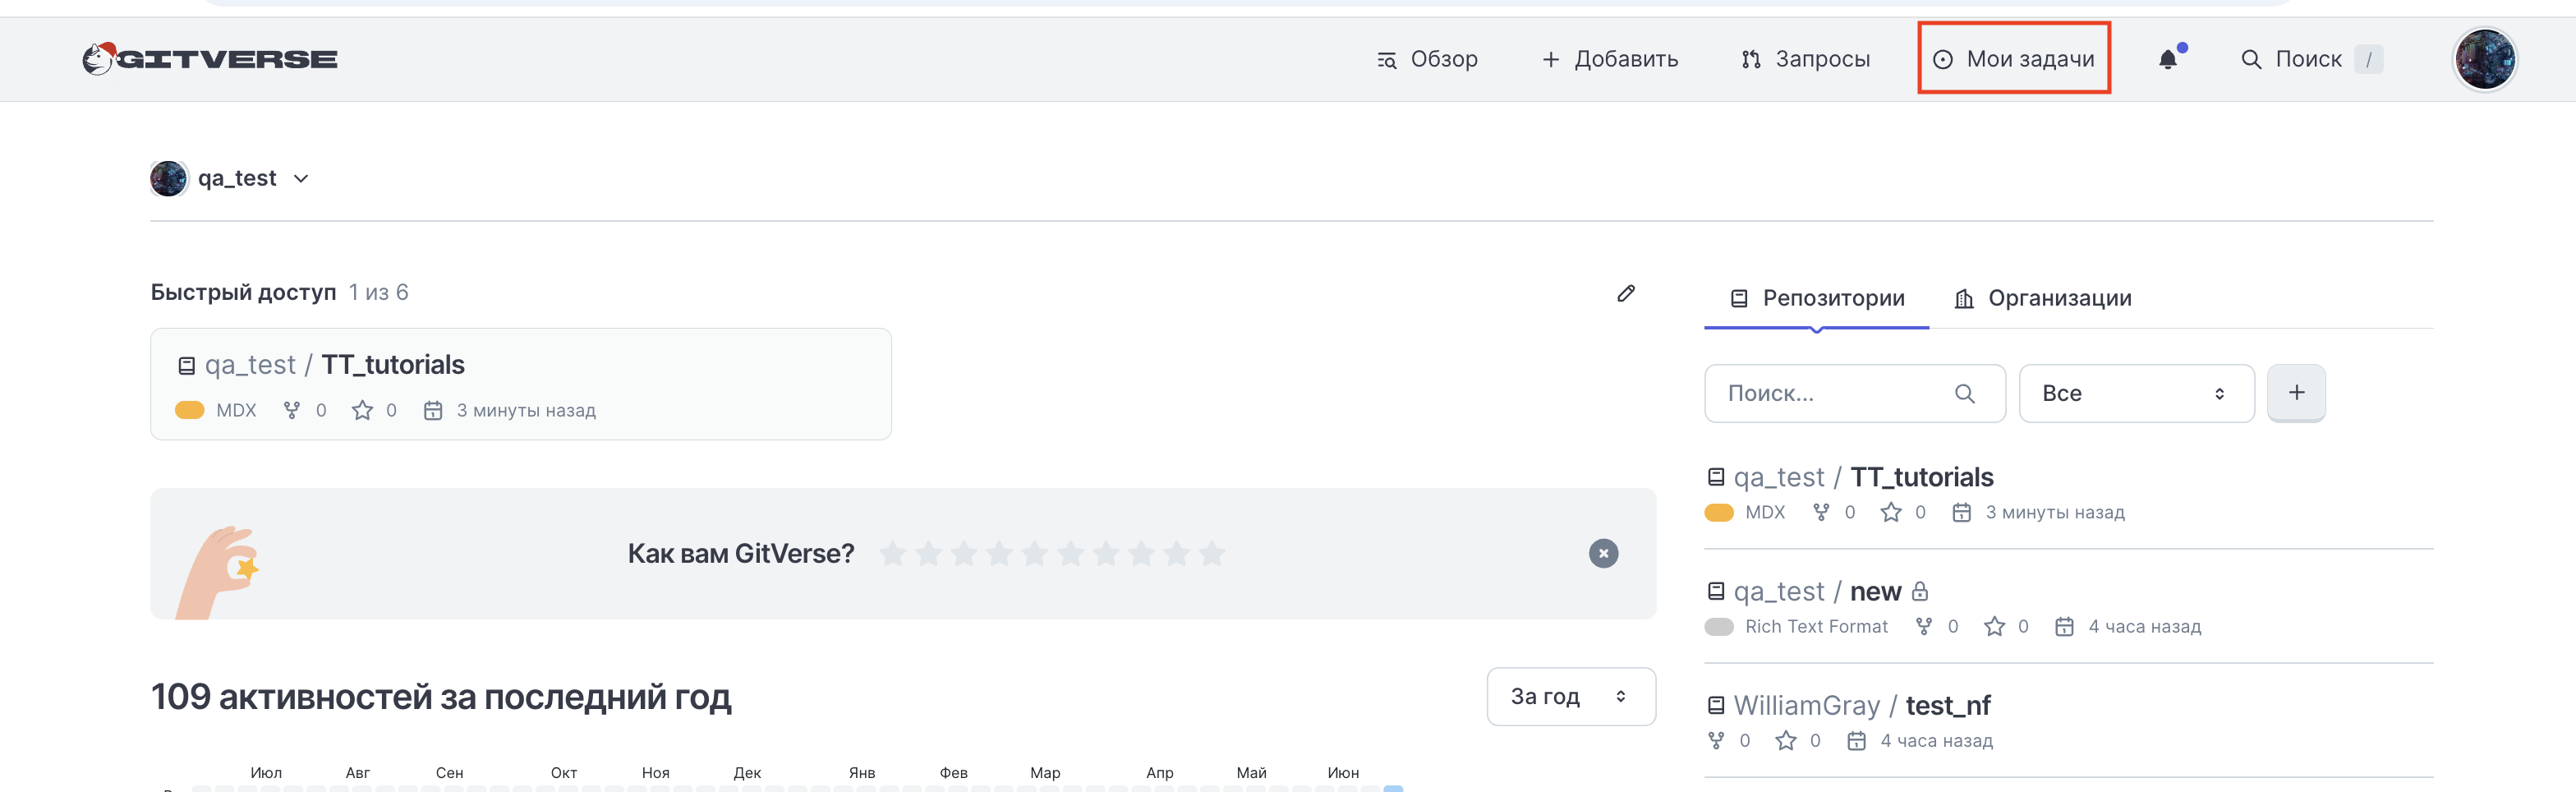Screen dimensions: 2576x792
Task: Click the calendar icon in the test_nf row
Action: pyautogui.click(x=1856, y=740)
